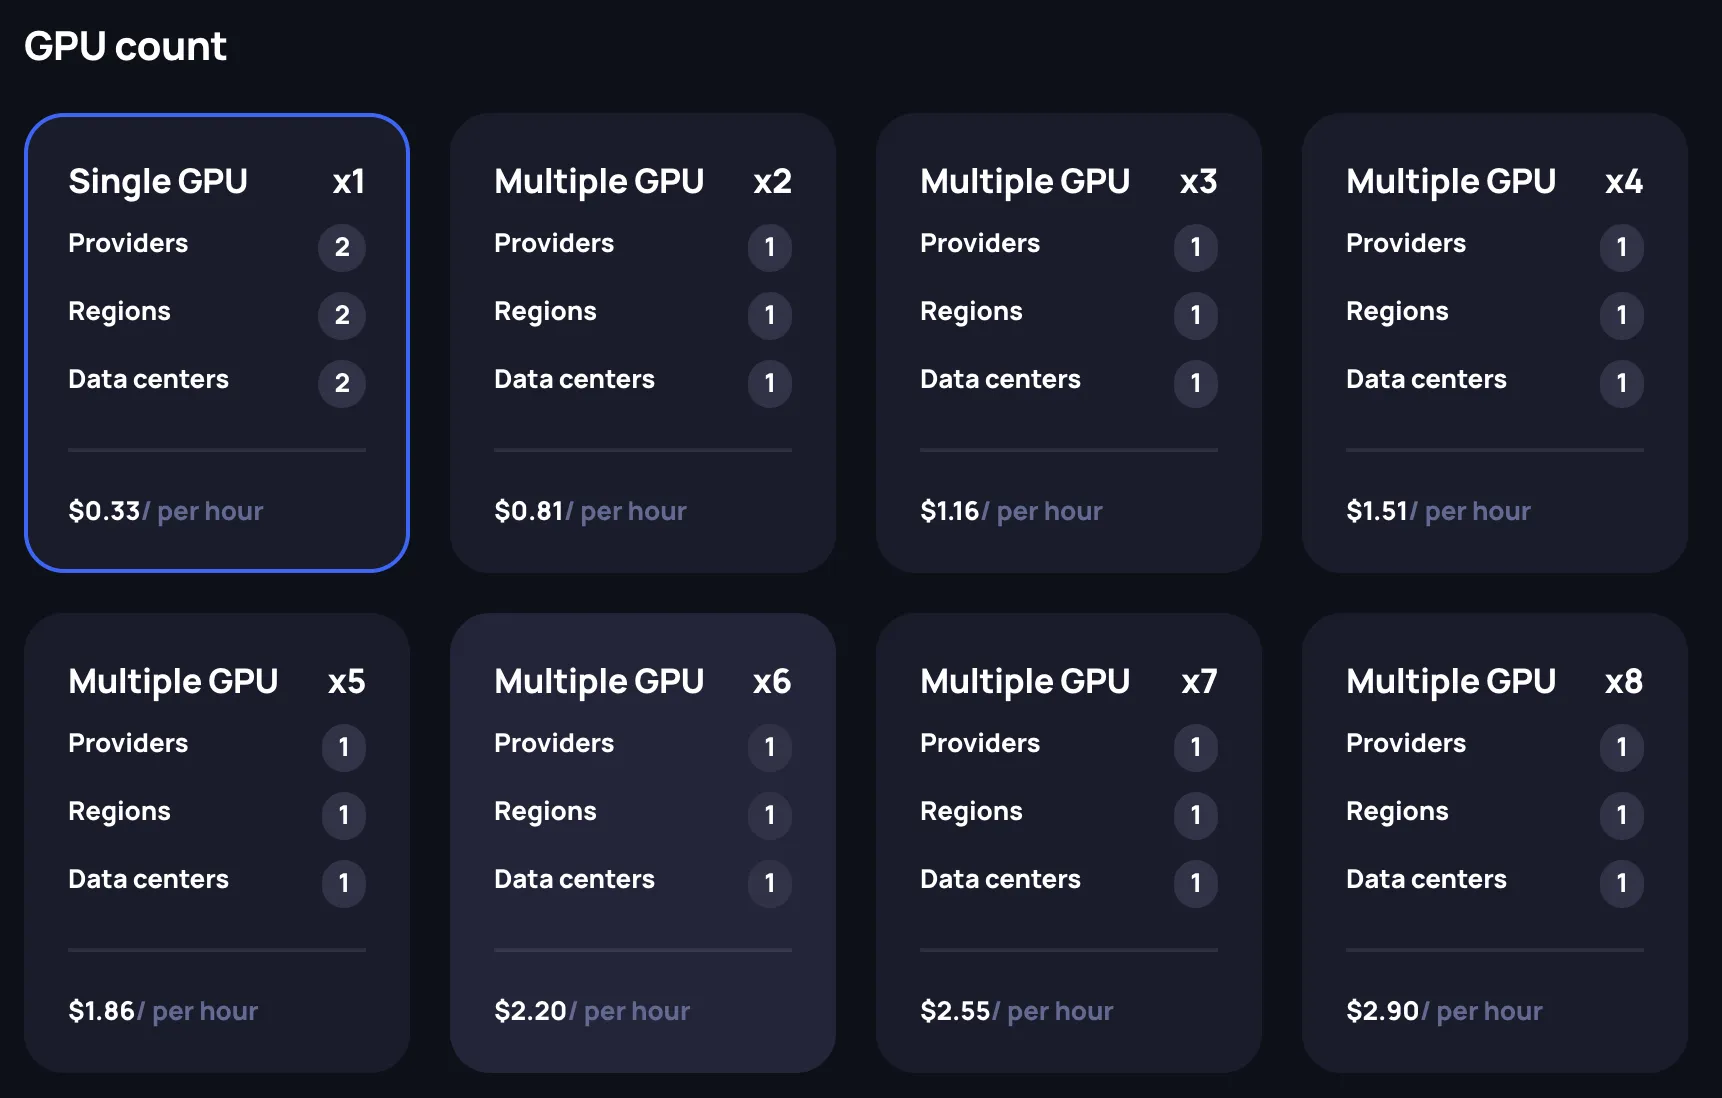Click the Data centers badge on x1 card
Viewport: 1722px width, 1098px height.
click(342, 384)
